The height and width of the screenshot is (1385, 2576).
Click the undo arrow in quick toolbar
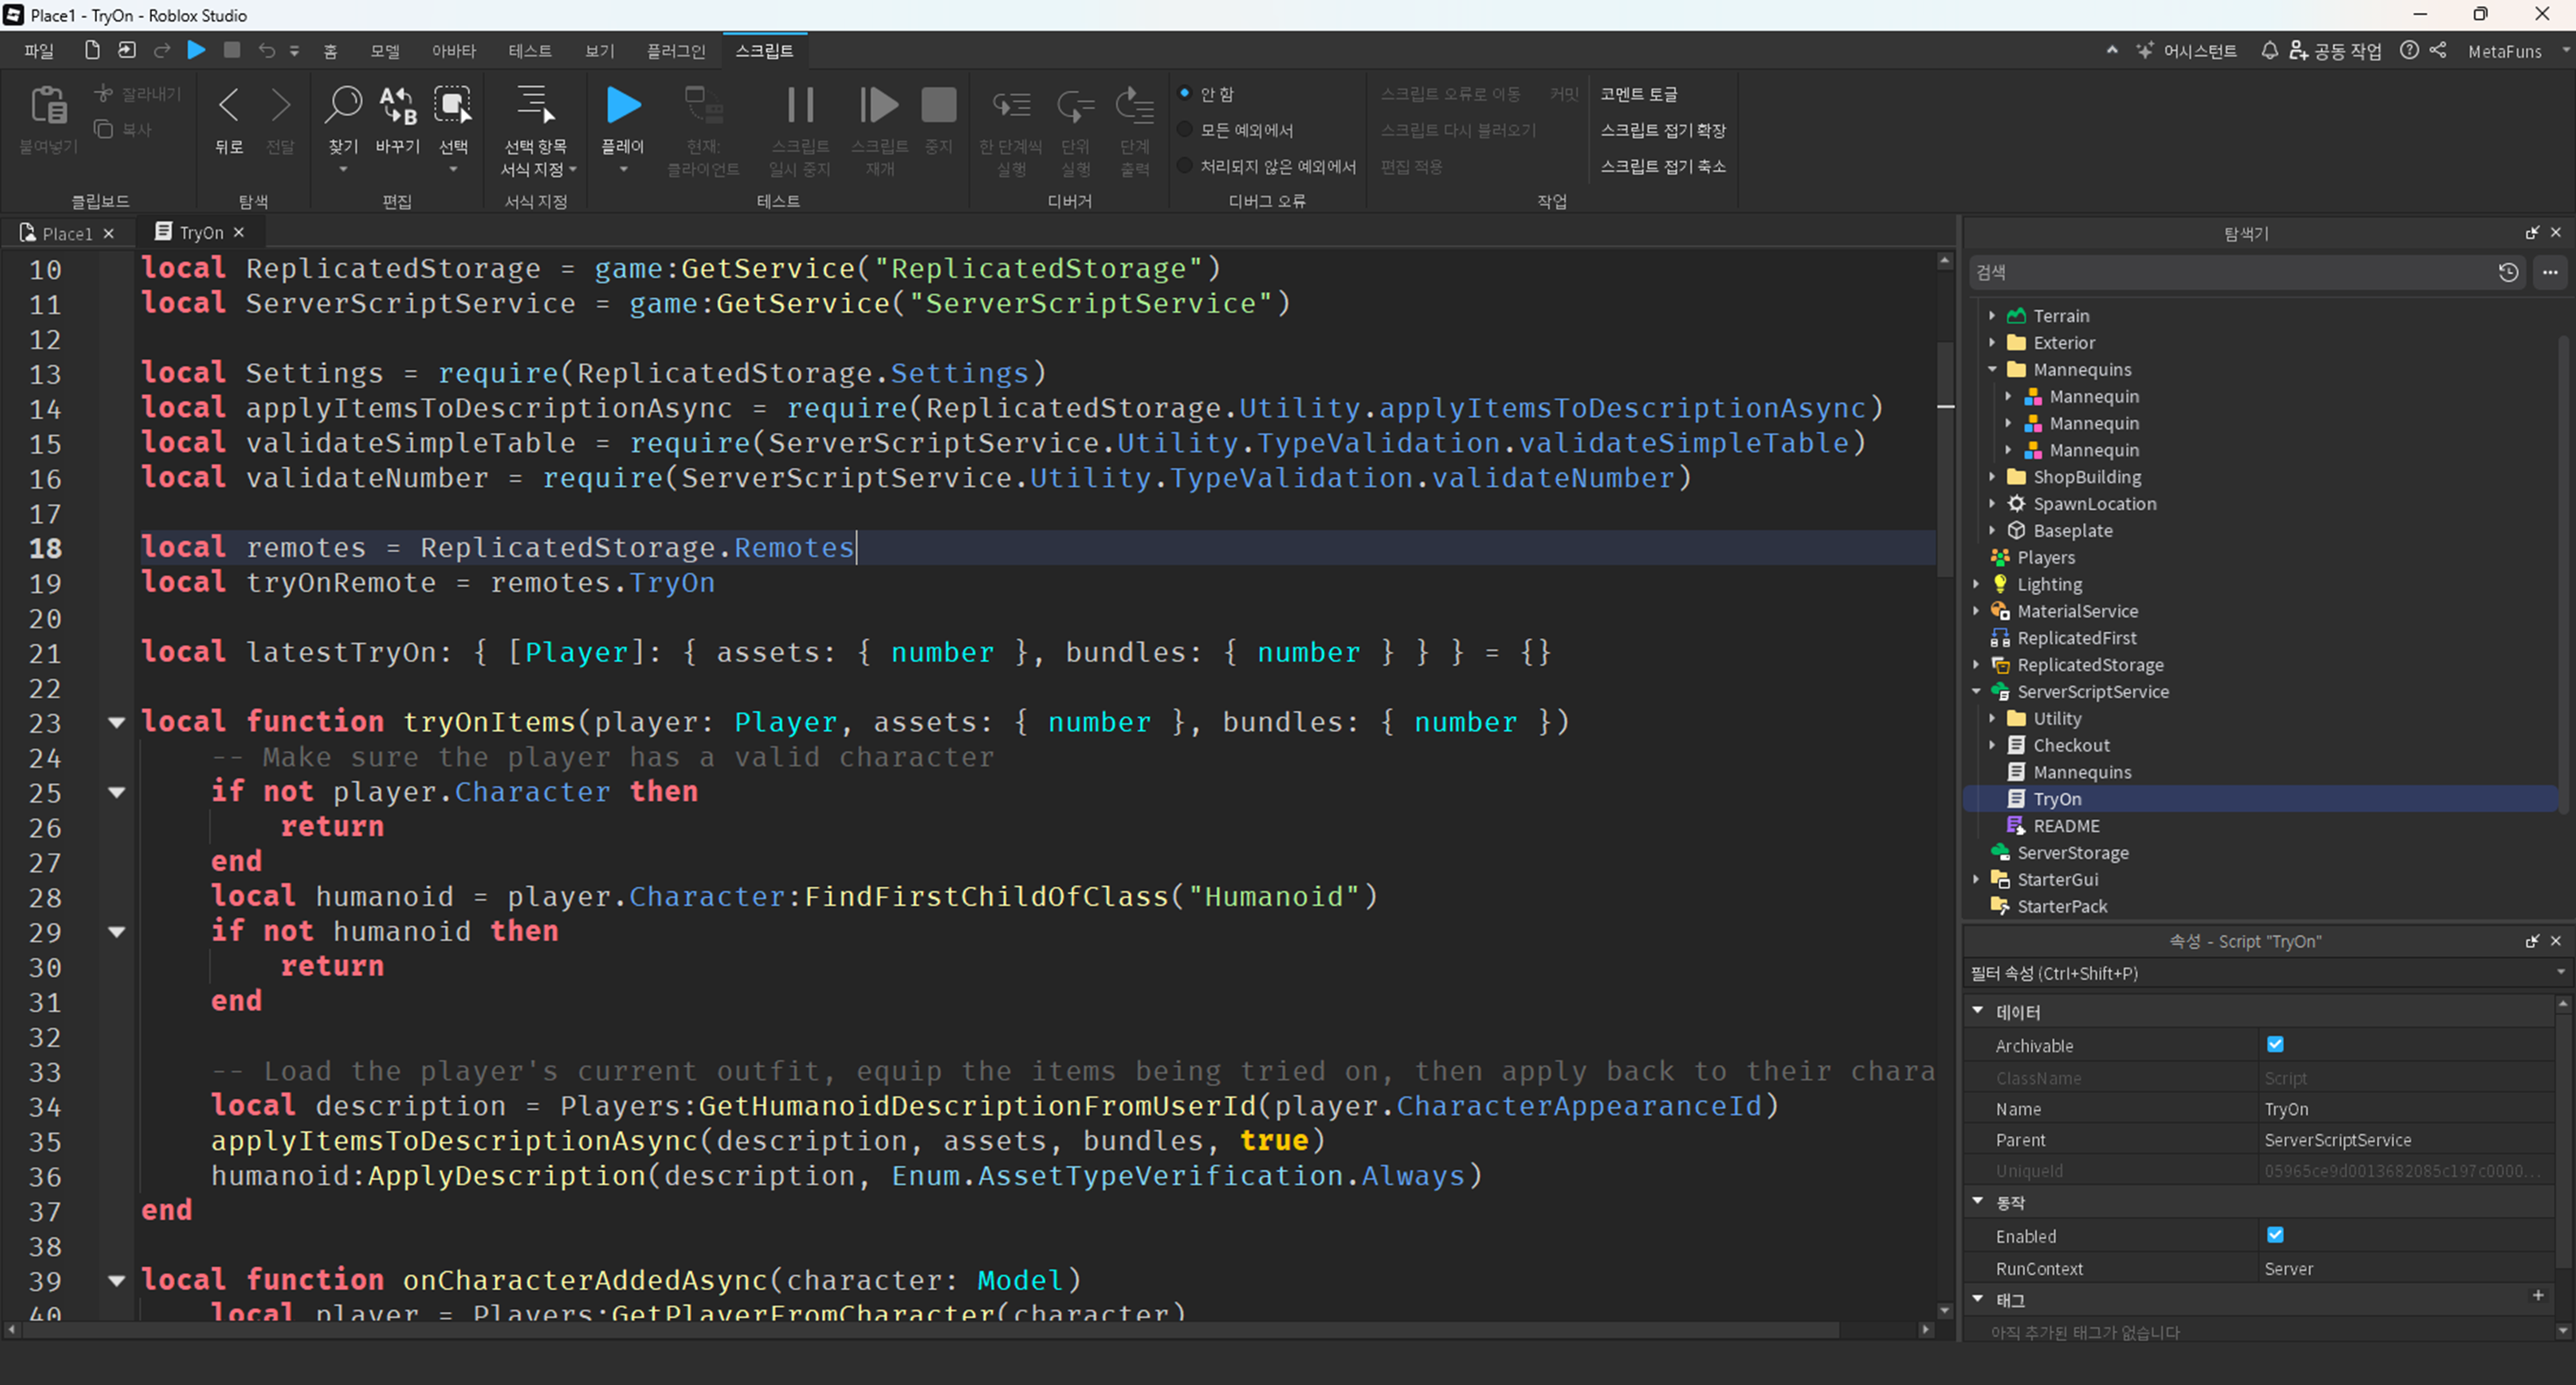(x=266, y=50)
